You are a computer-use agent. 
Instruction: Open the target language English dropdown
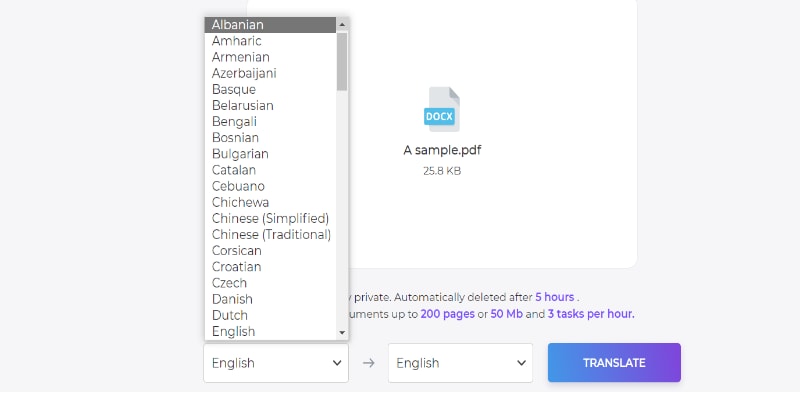(x=460, y=363)
